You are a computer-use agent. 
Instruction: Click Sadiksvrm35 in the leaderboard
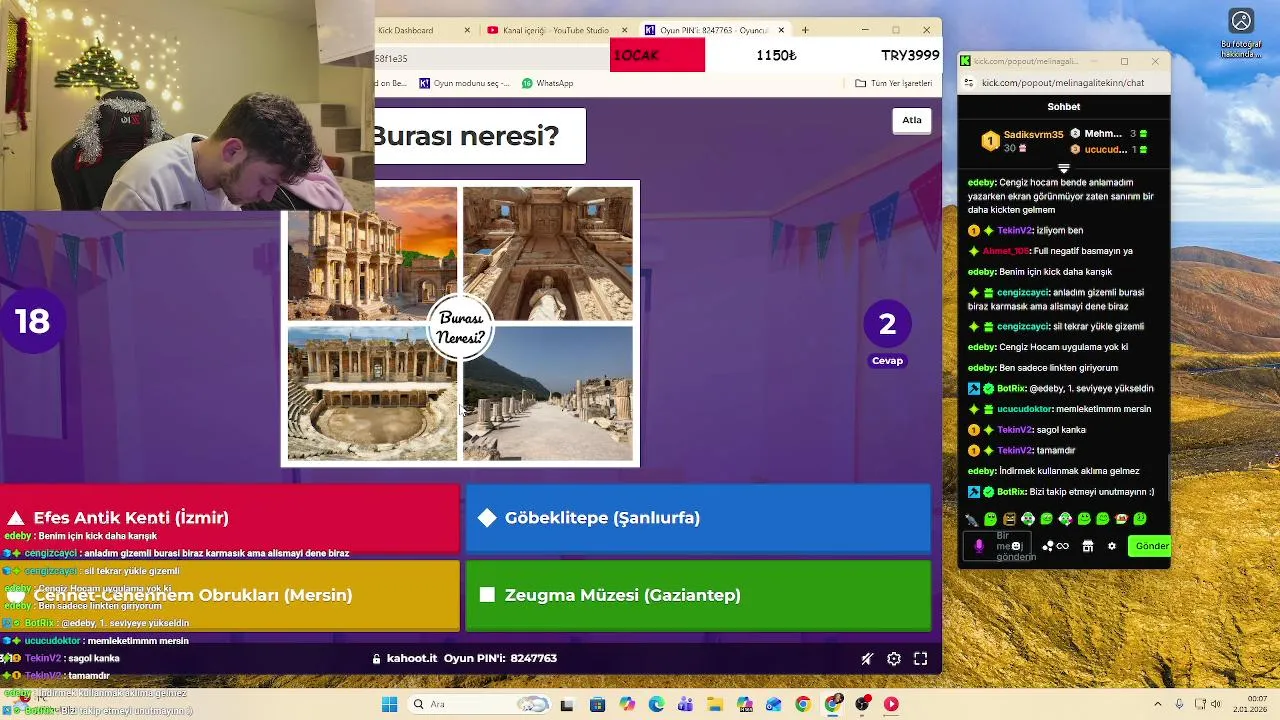click(1033, 134)
